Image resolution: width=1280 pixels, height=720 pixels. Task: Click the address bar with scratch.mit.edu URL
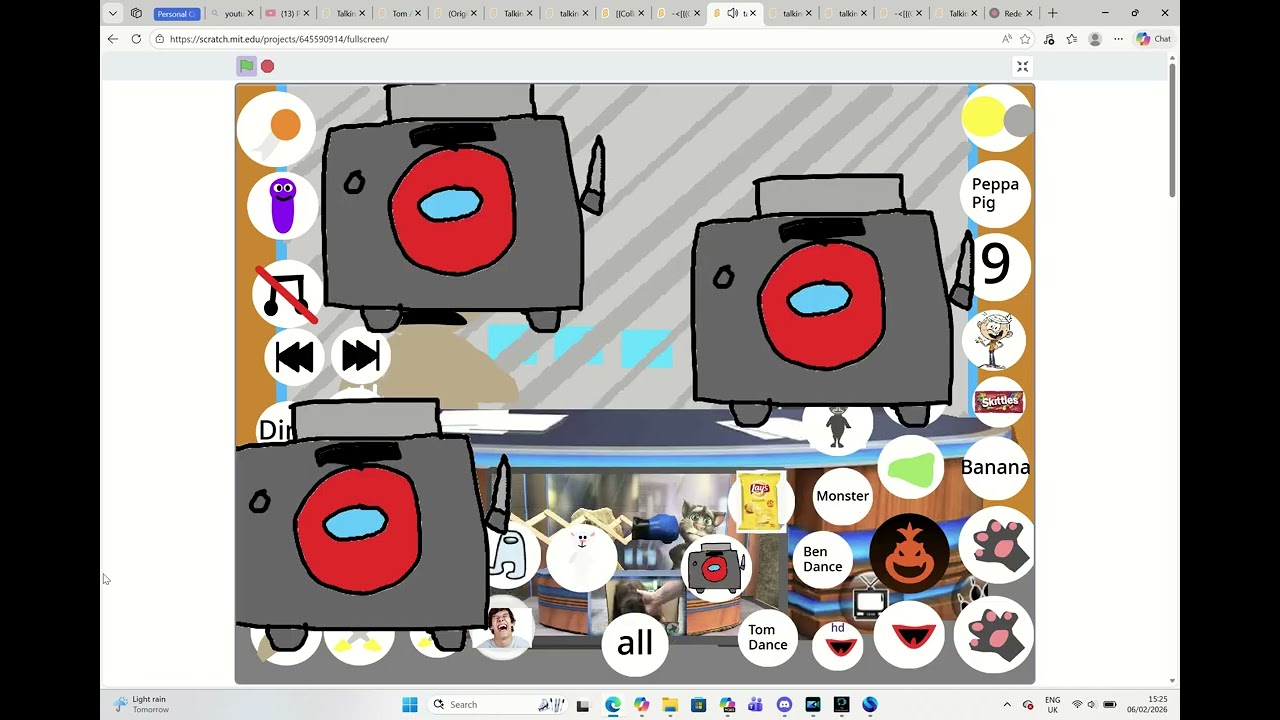click(575, 39)
